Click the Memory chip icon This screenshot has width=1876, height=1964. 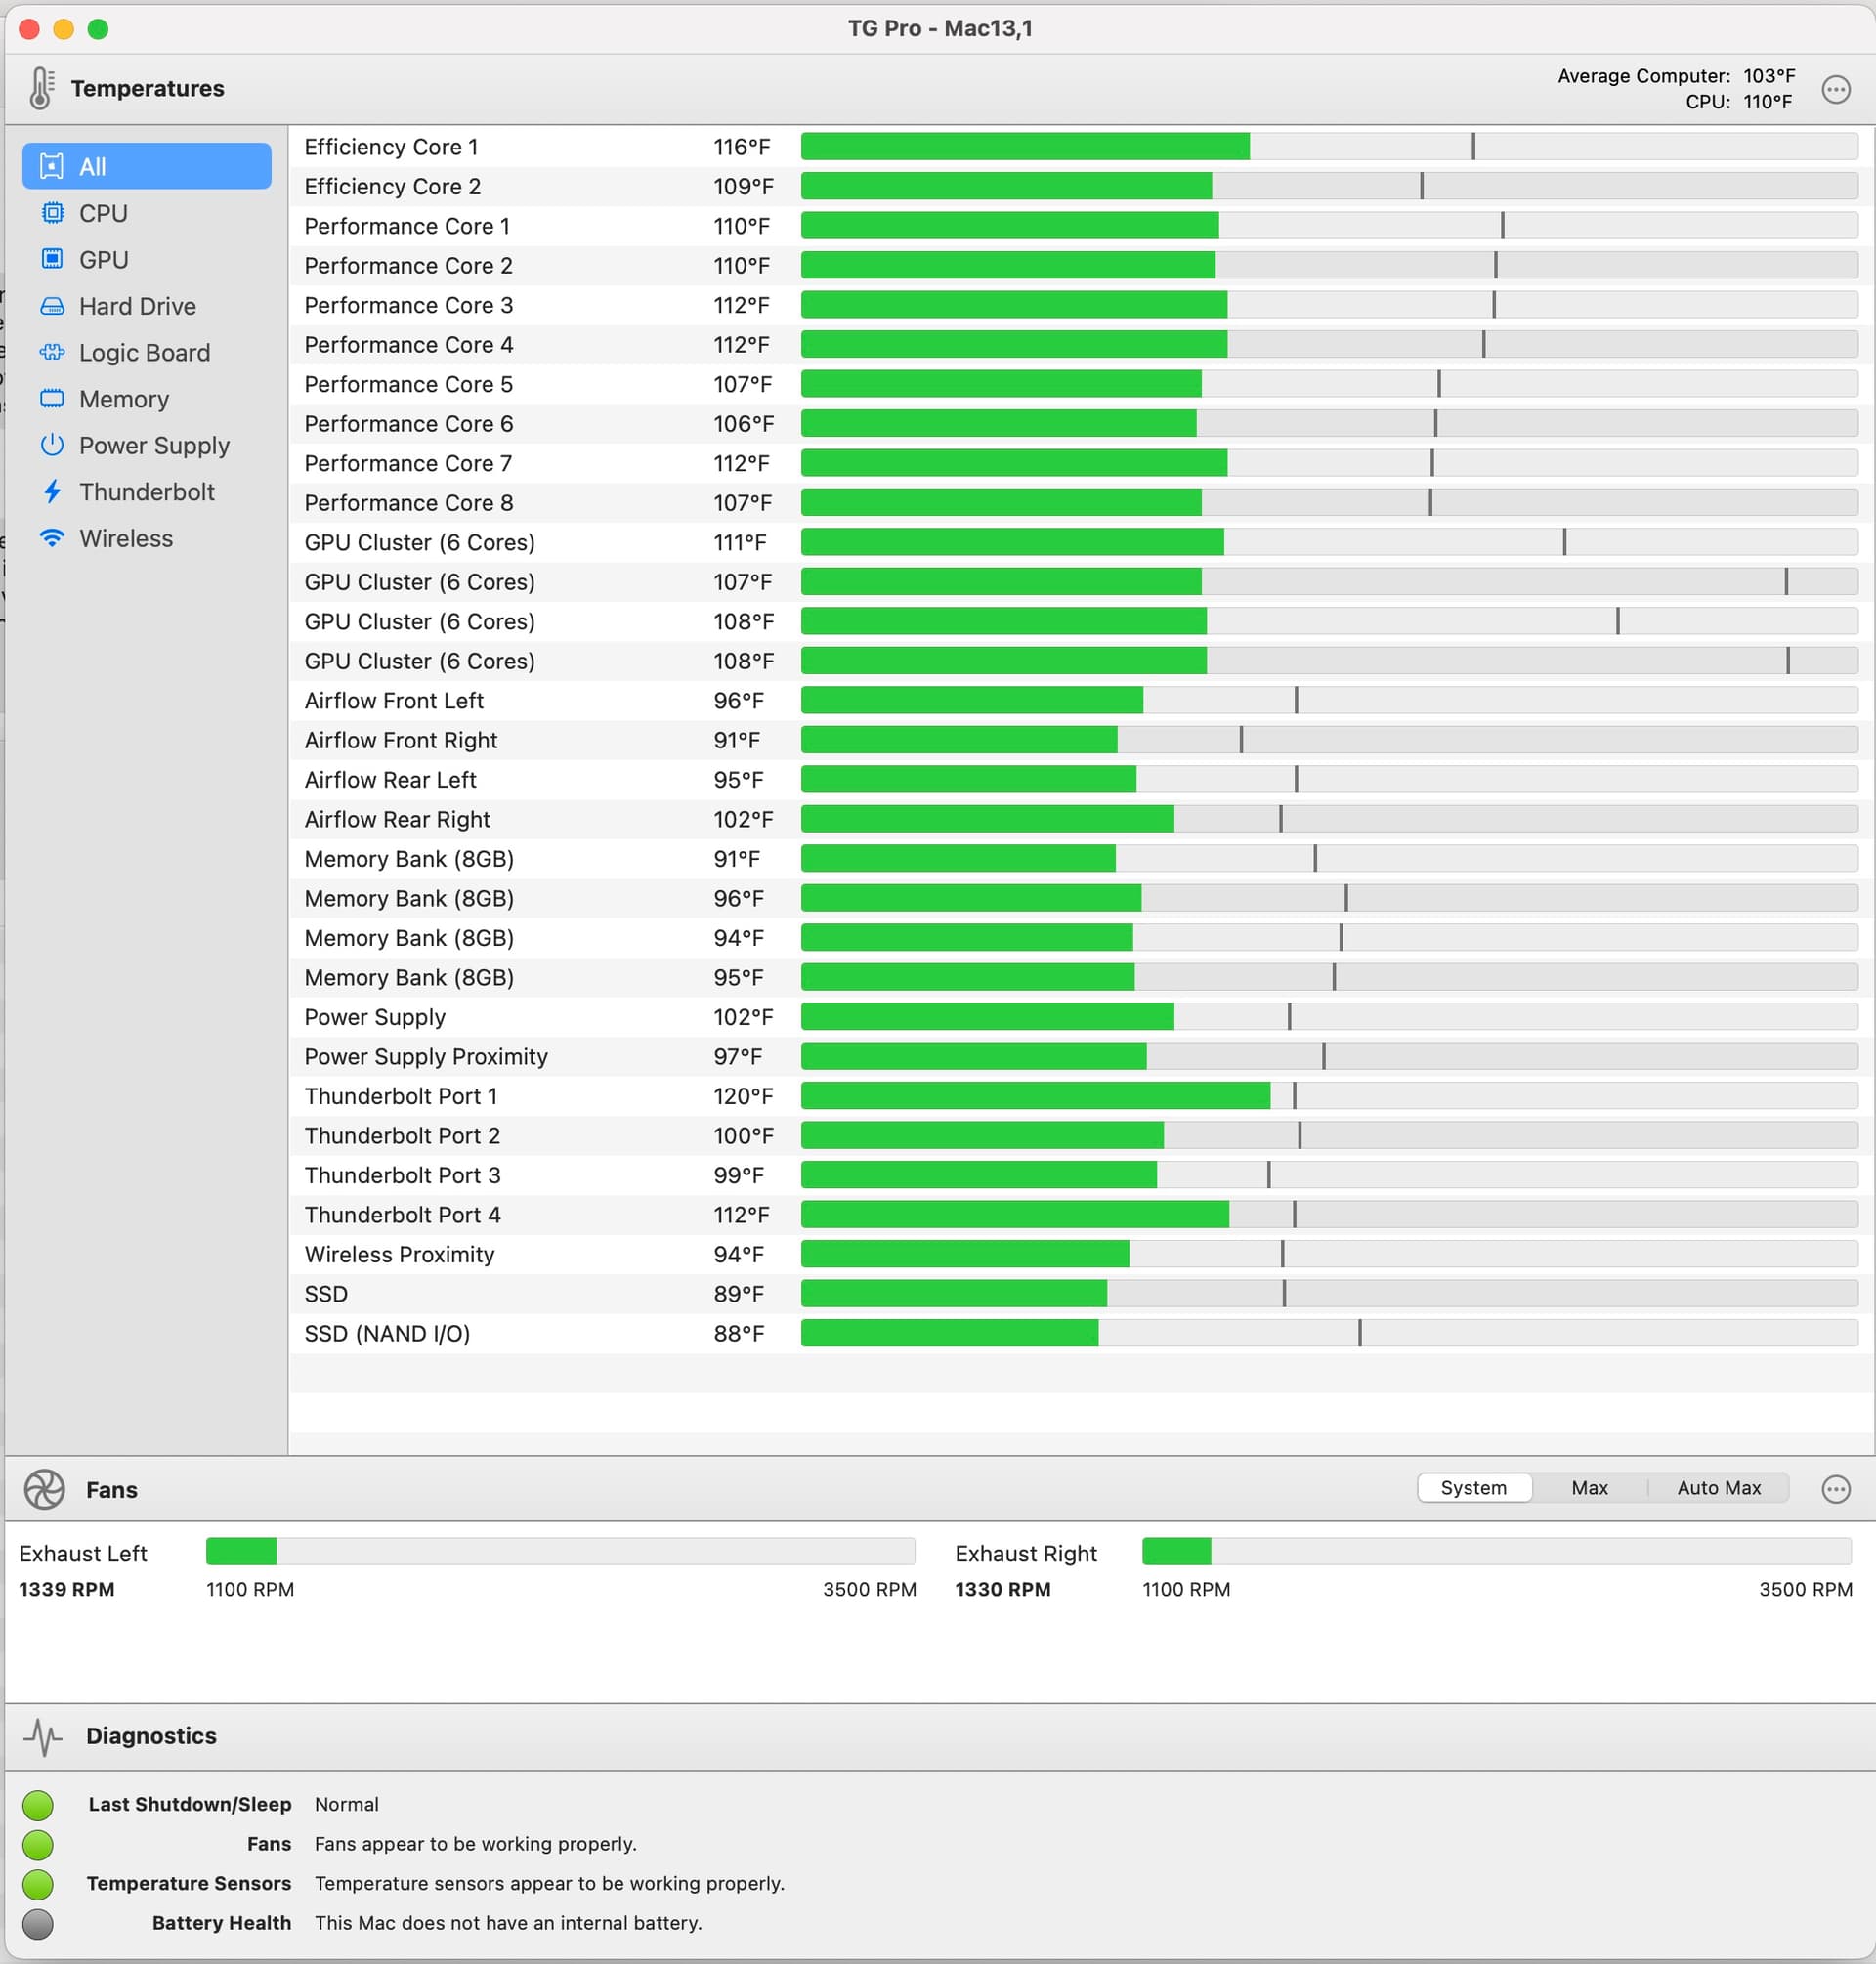click(52, 399)
